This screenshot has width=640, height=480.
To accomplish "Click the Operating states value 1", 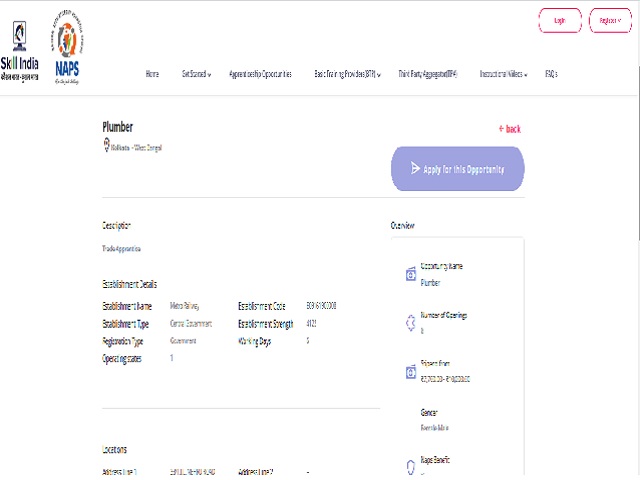I will click(x=172, y=358).
